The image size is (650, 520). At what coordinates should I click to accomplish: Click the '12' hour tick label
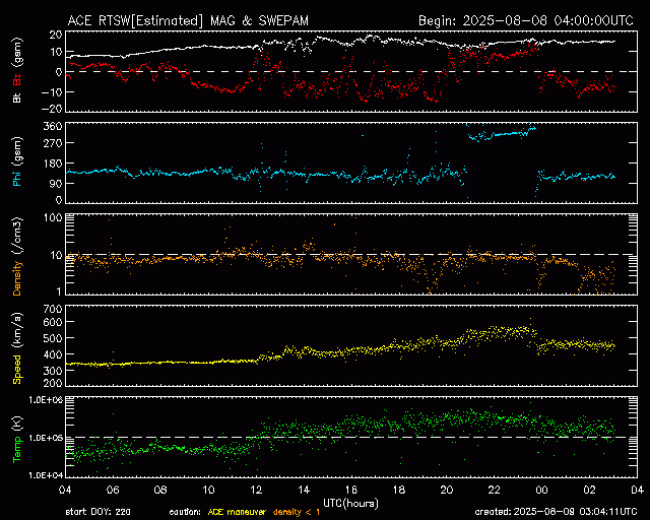point(256,490)
